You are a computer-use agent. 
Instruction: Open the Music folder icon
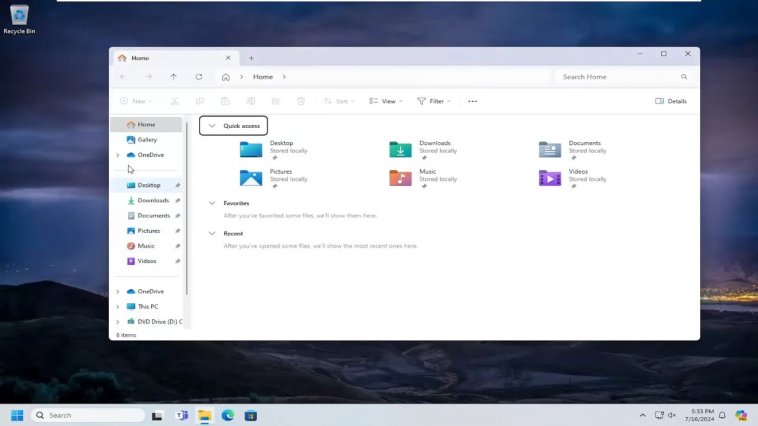pos(400,178)
